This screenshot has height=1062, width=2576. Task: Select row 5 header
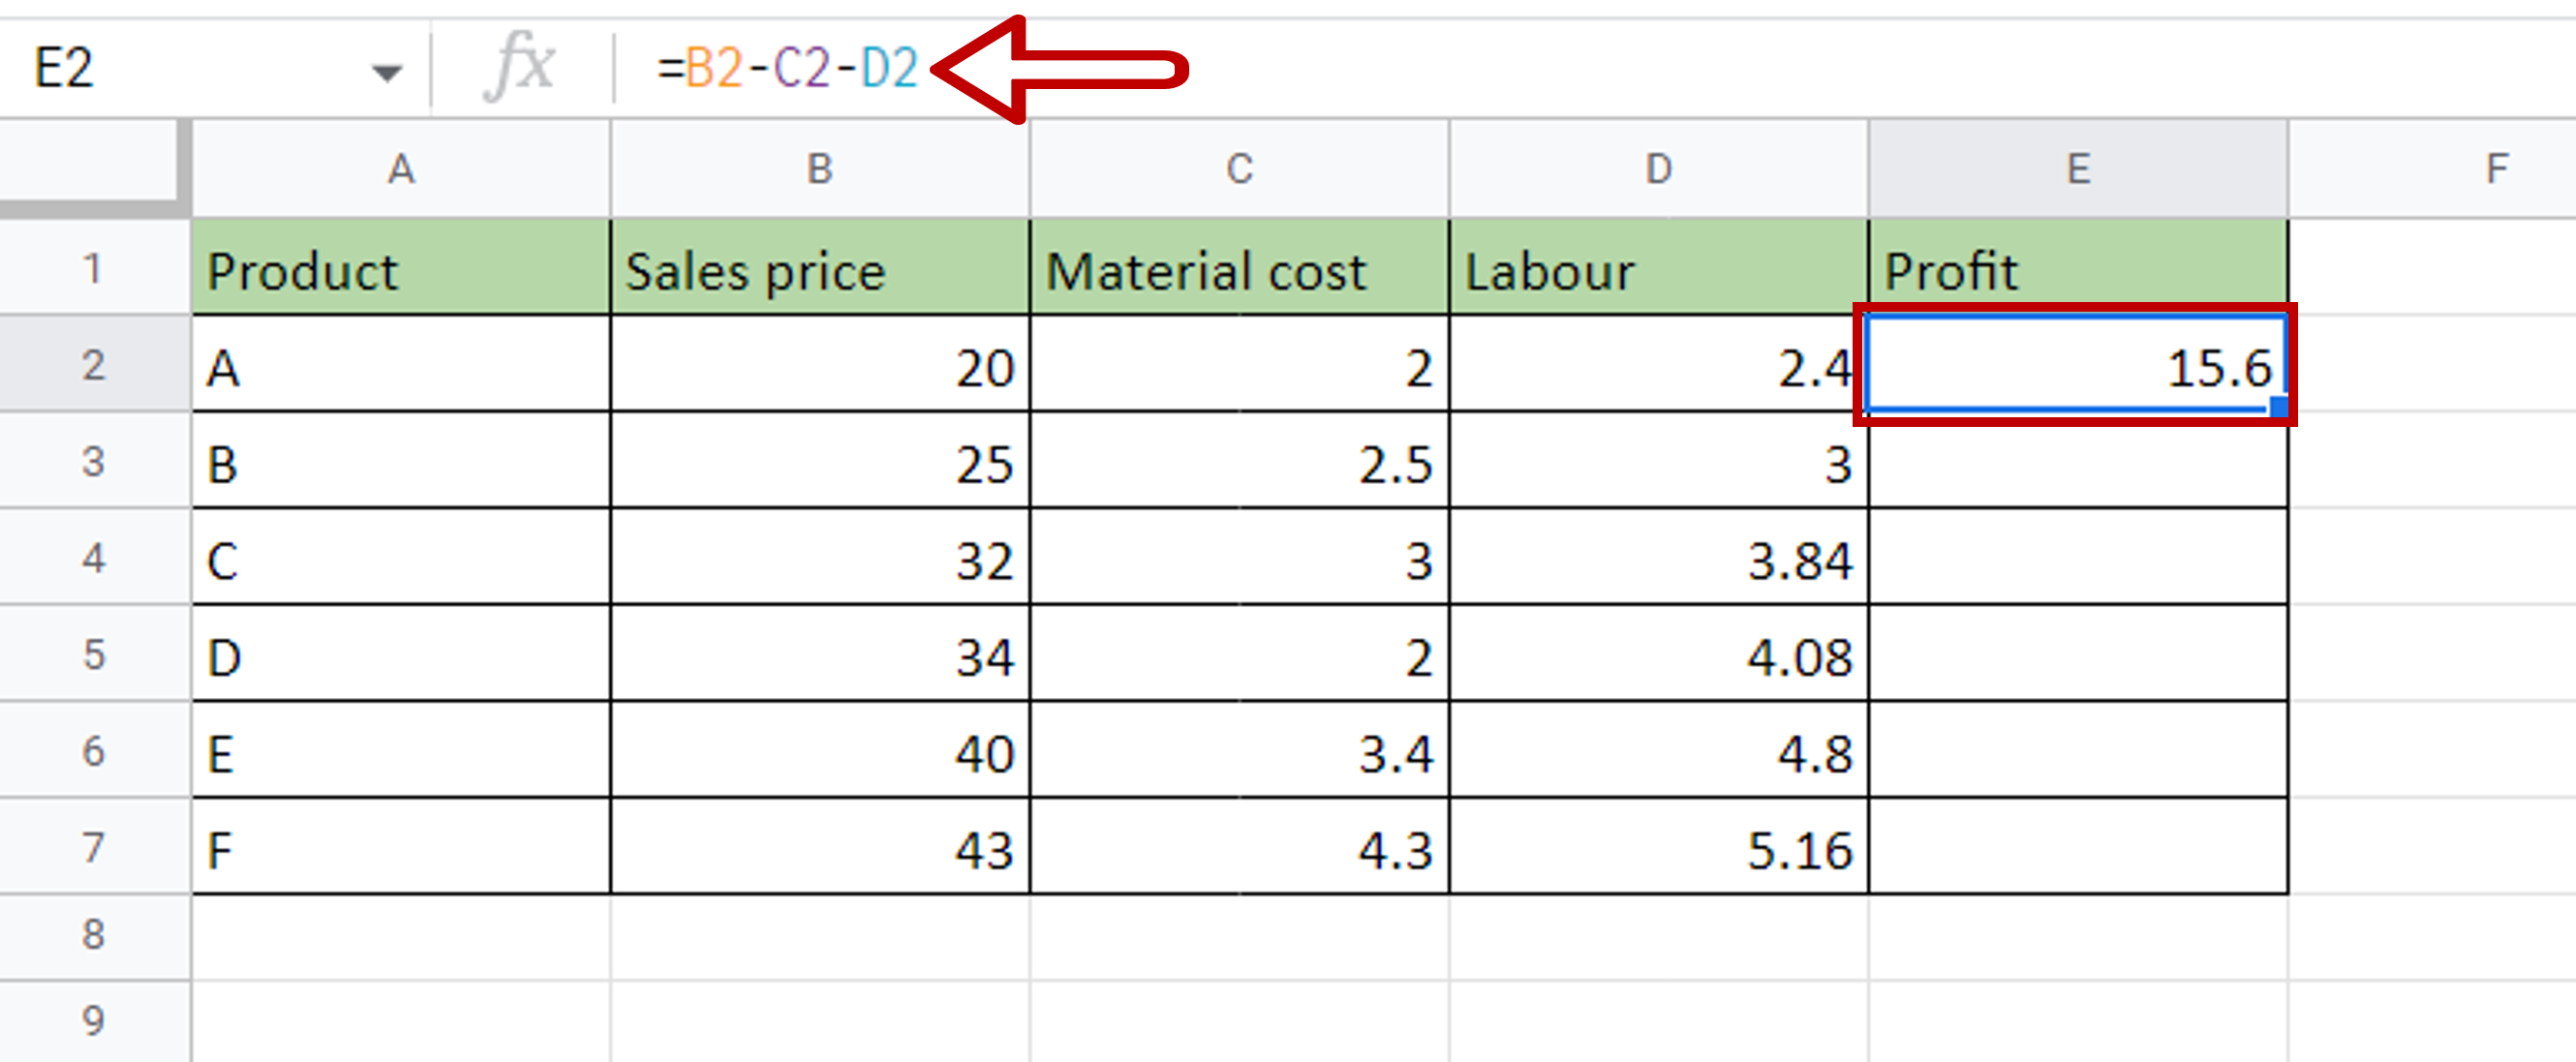click(94, 654)
